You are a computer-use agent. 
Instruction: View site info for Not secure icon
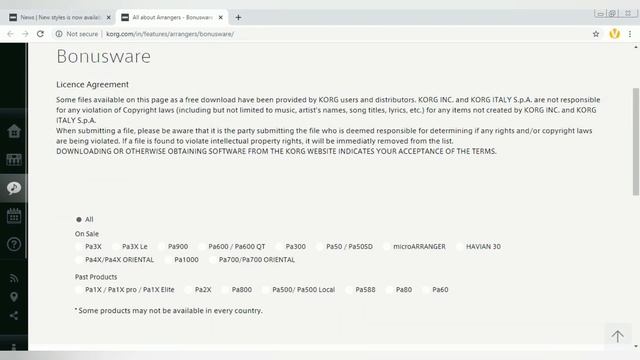tap(59, 34)
